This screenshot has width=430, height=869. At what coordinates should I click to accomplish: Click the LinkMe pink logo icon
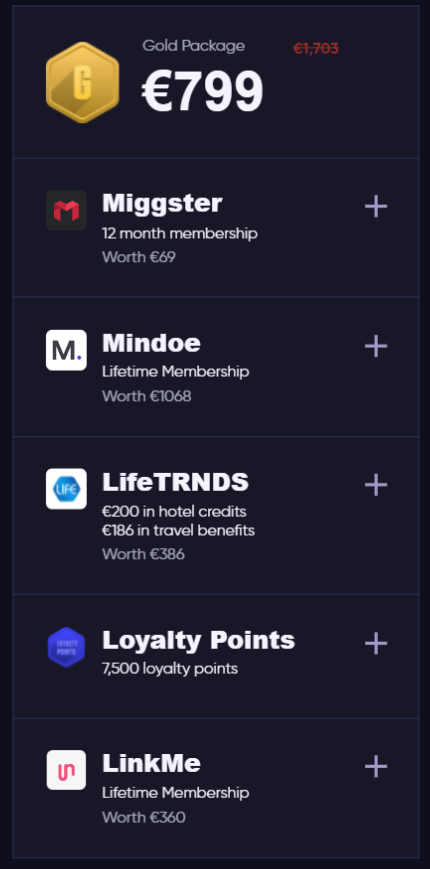(x=66, y=770)
